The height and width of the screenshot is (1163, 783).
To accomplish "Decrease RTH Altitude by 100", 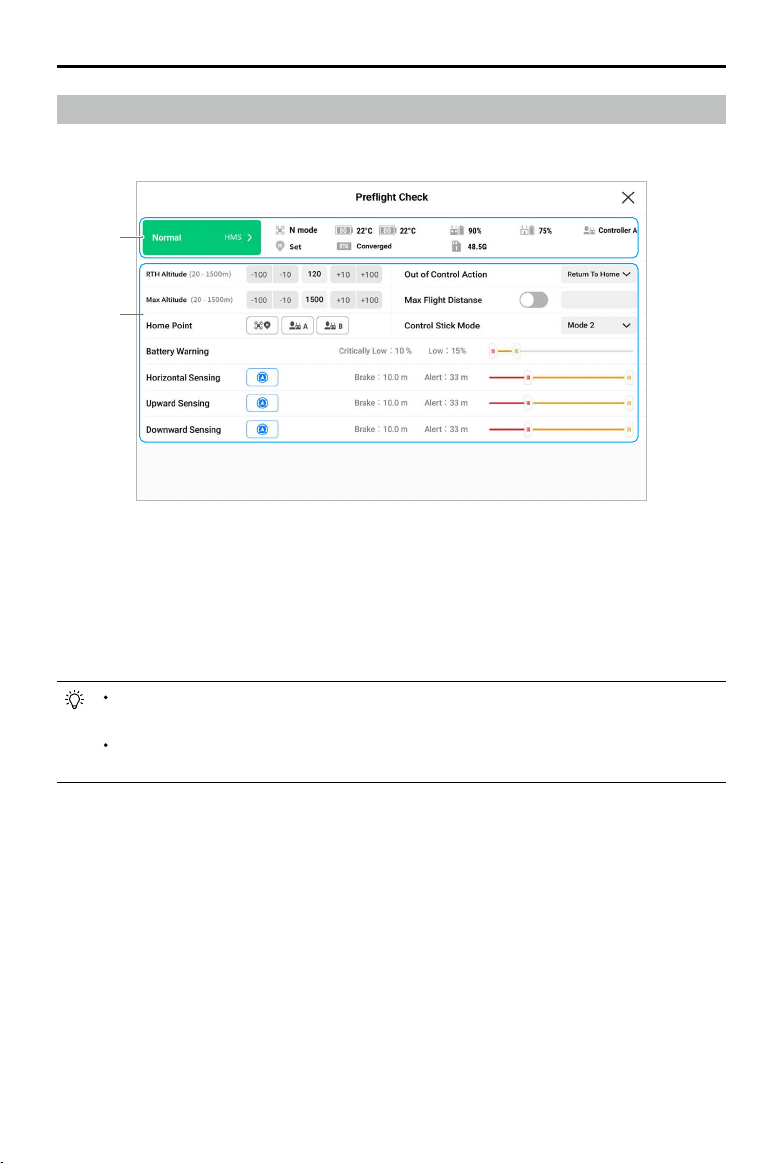I will pos(259,274).
